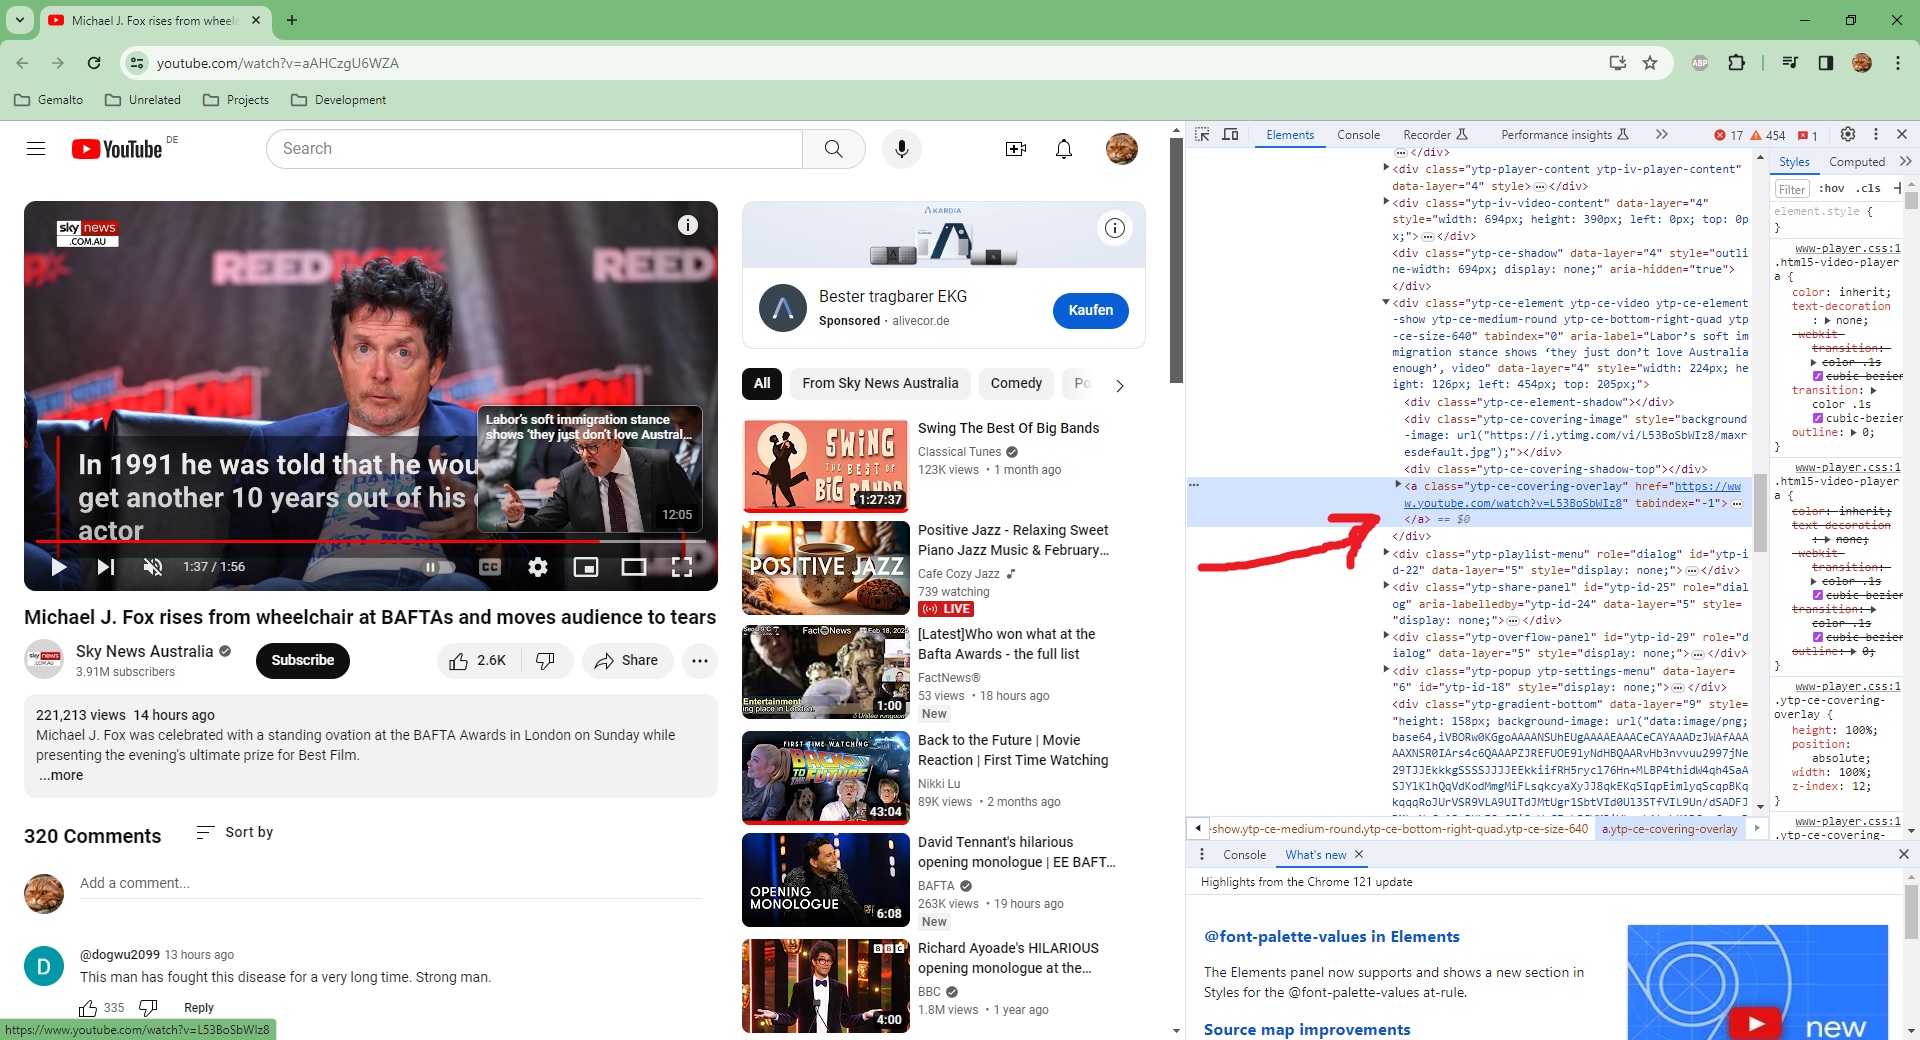This screenshot has width=1920, height=1040.
Task: Click the Create video icon
Action: tap(1015, 149)
